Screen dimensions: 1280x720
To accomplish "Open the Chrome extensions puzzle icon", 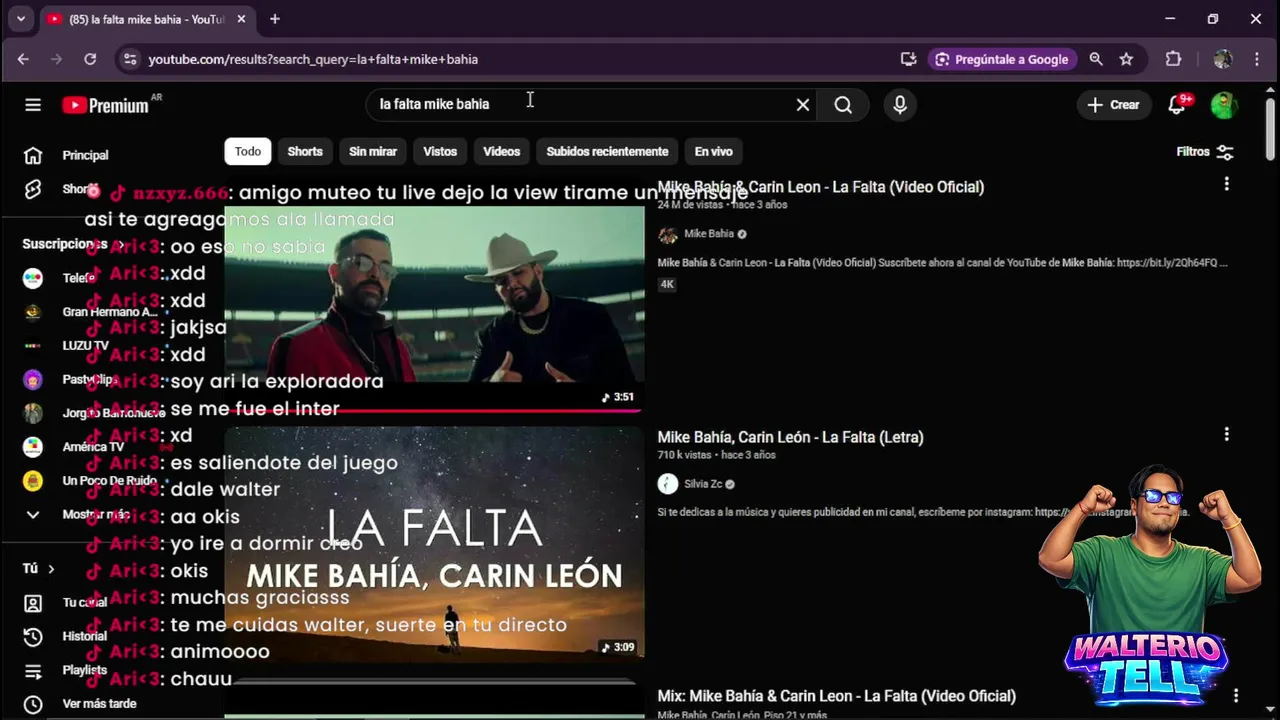I will tap(1174, 60).
